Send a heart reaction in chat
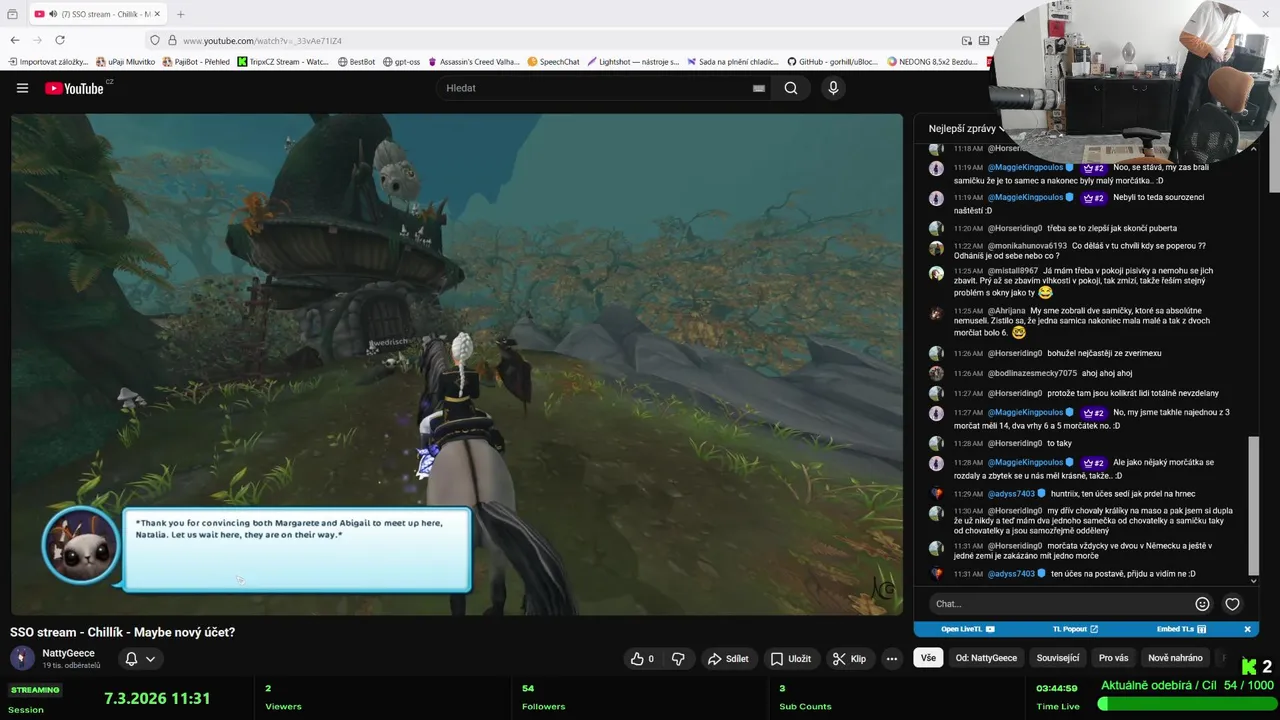This screenshot has width=1280, height=720. (x=1232, y=604)
